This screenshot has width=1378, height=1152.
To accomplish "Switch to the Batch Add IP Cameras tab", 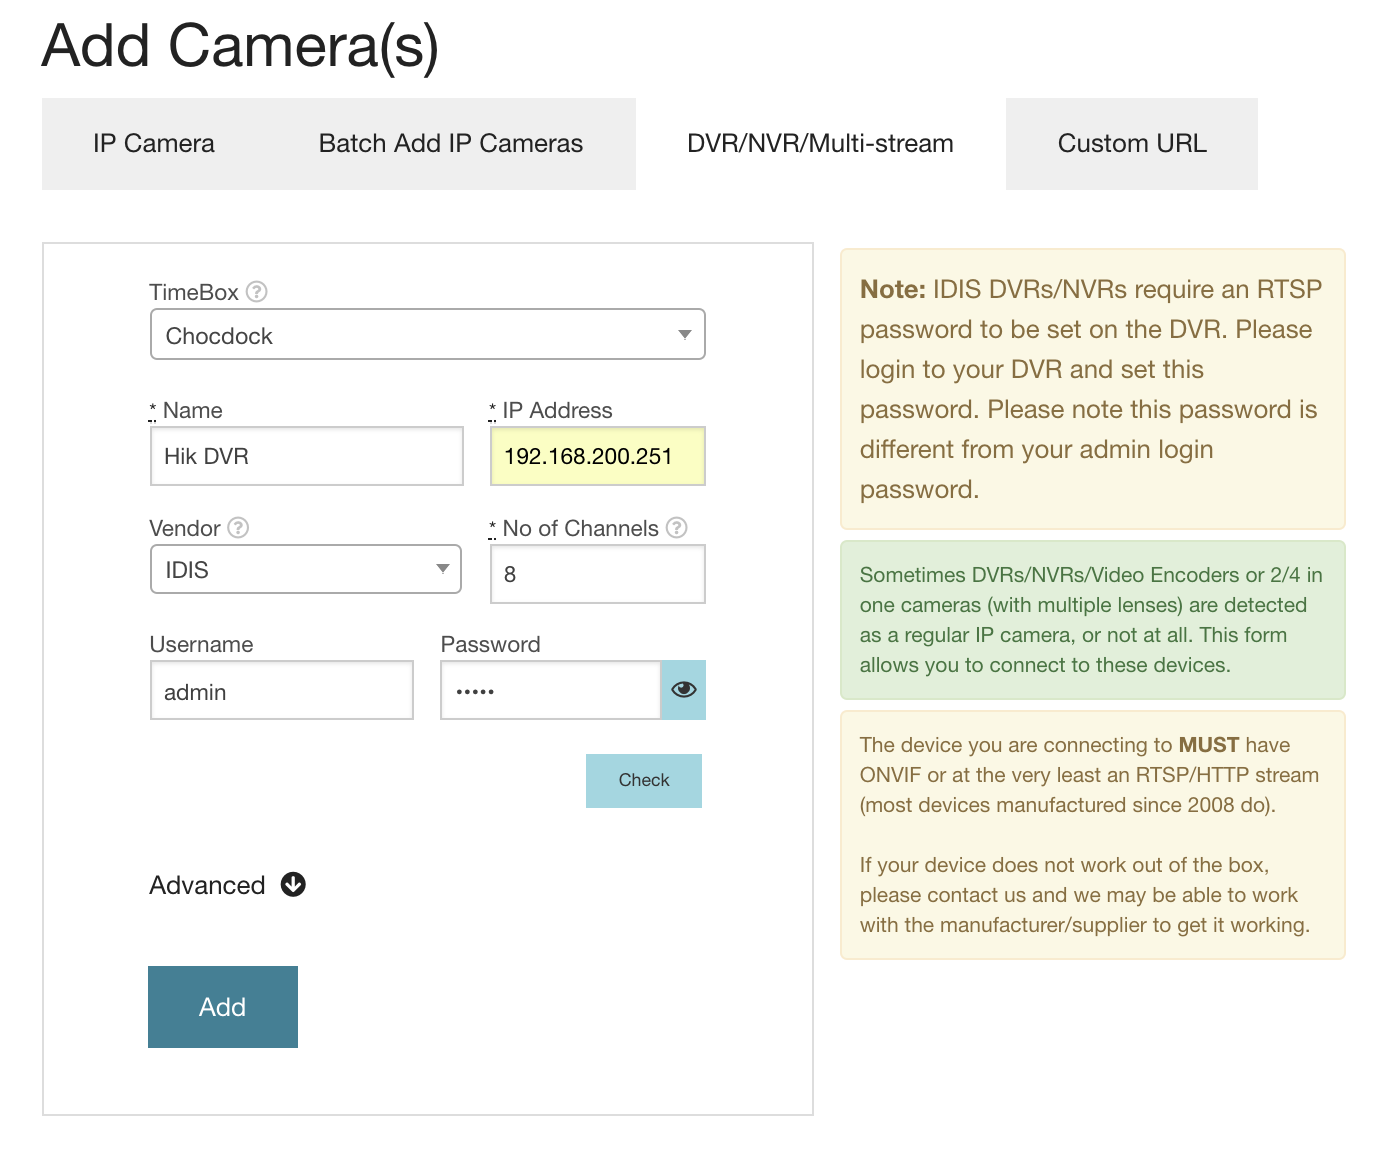I will 450,144.
